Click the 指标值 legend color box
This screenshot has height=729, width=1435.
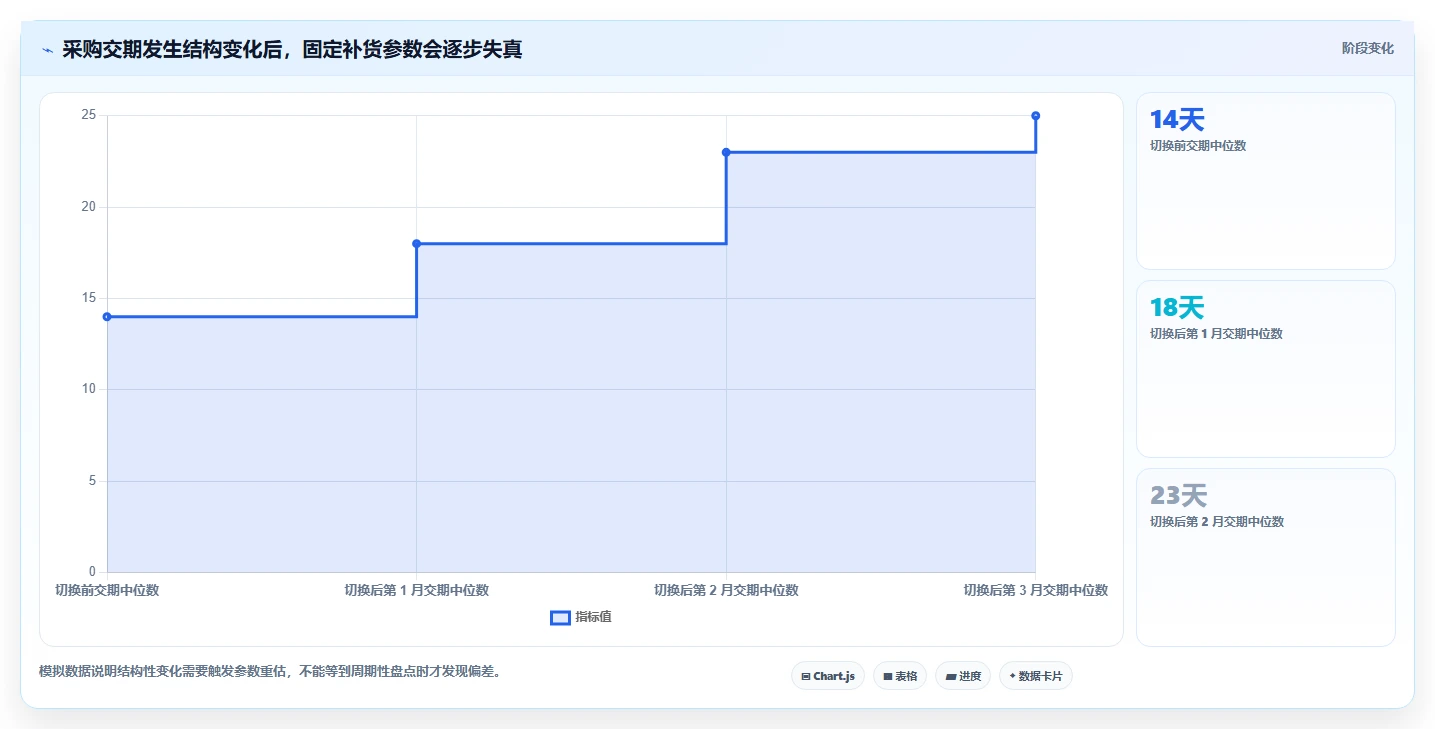(560, 618)
